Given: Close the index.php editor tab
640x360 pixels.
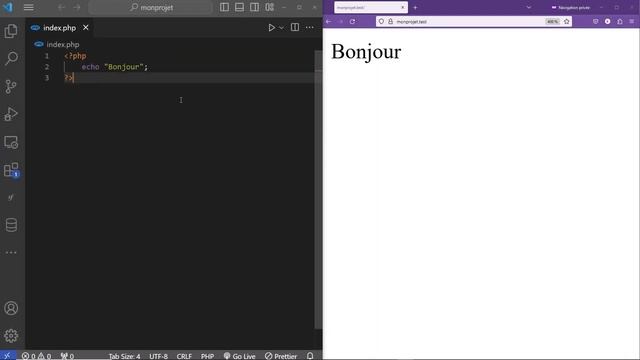Looking at the screenshot, I should click(86, 27).
